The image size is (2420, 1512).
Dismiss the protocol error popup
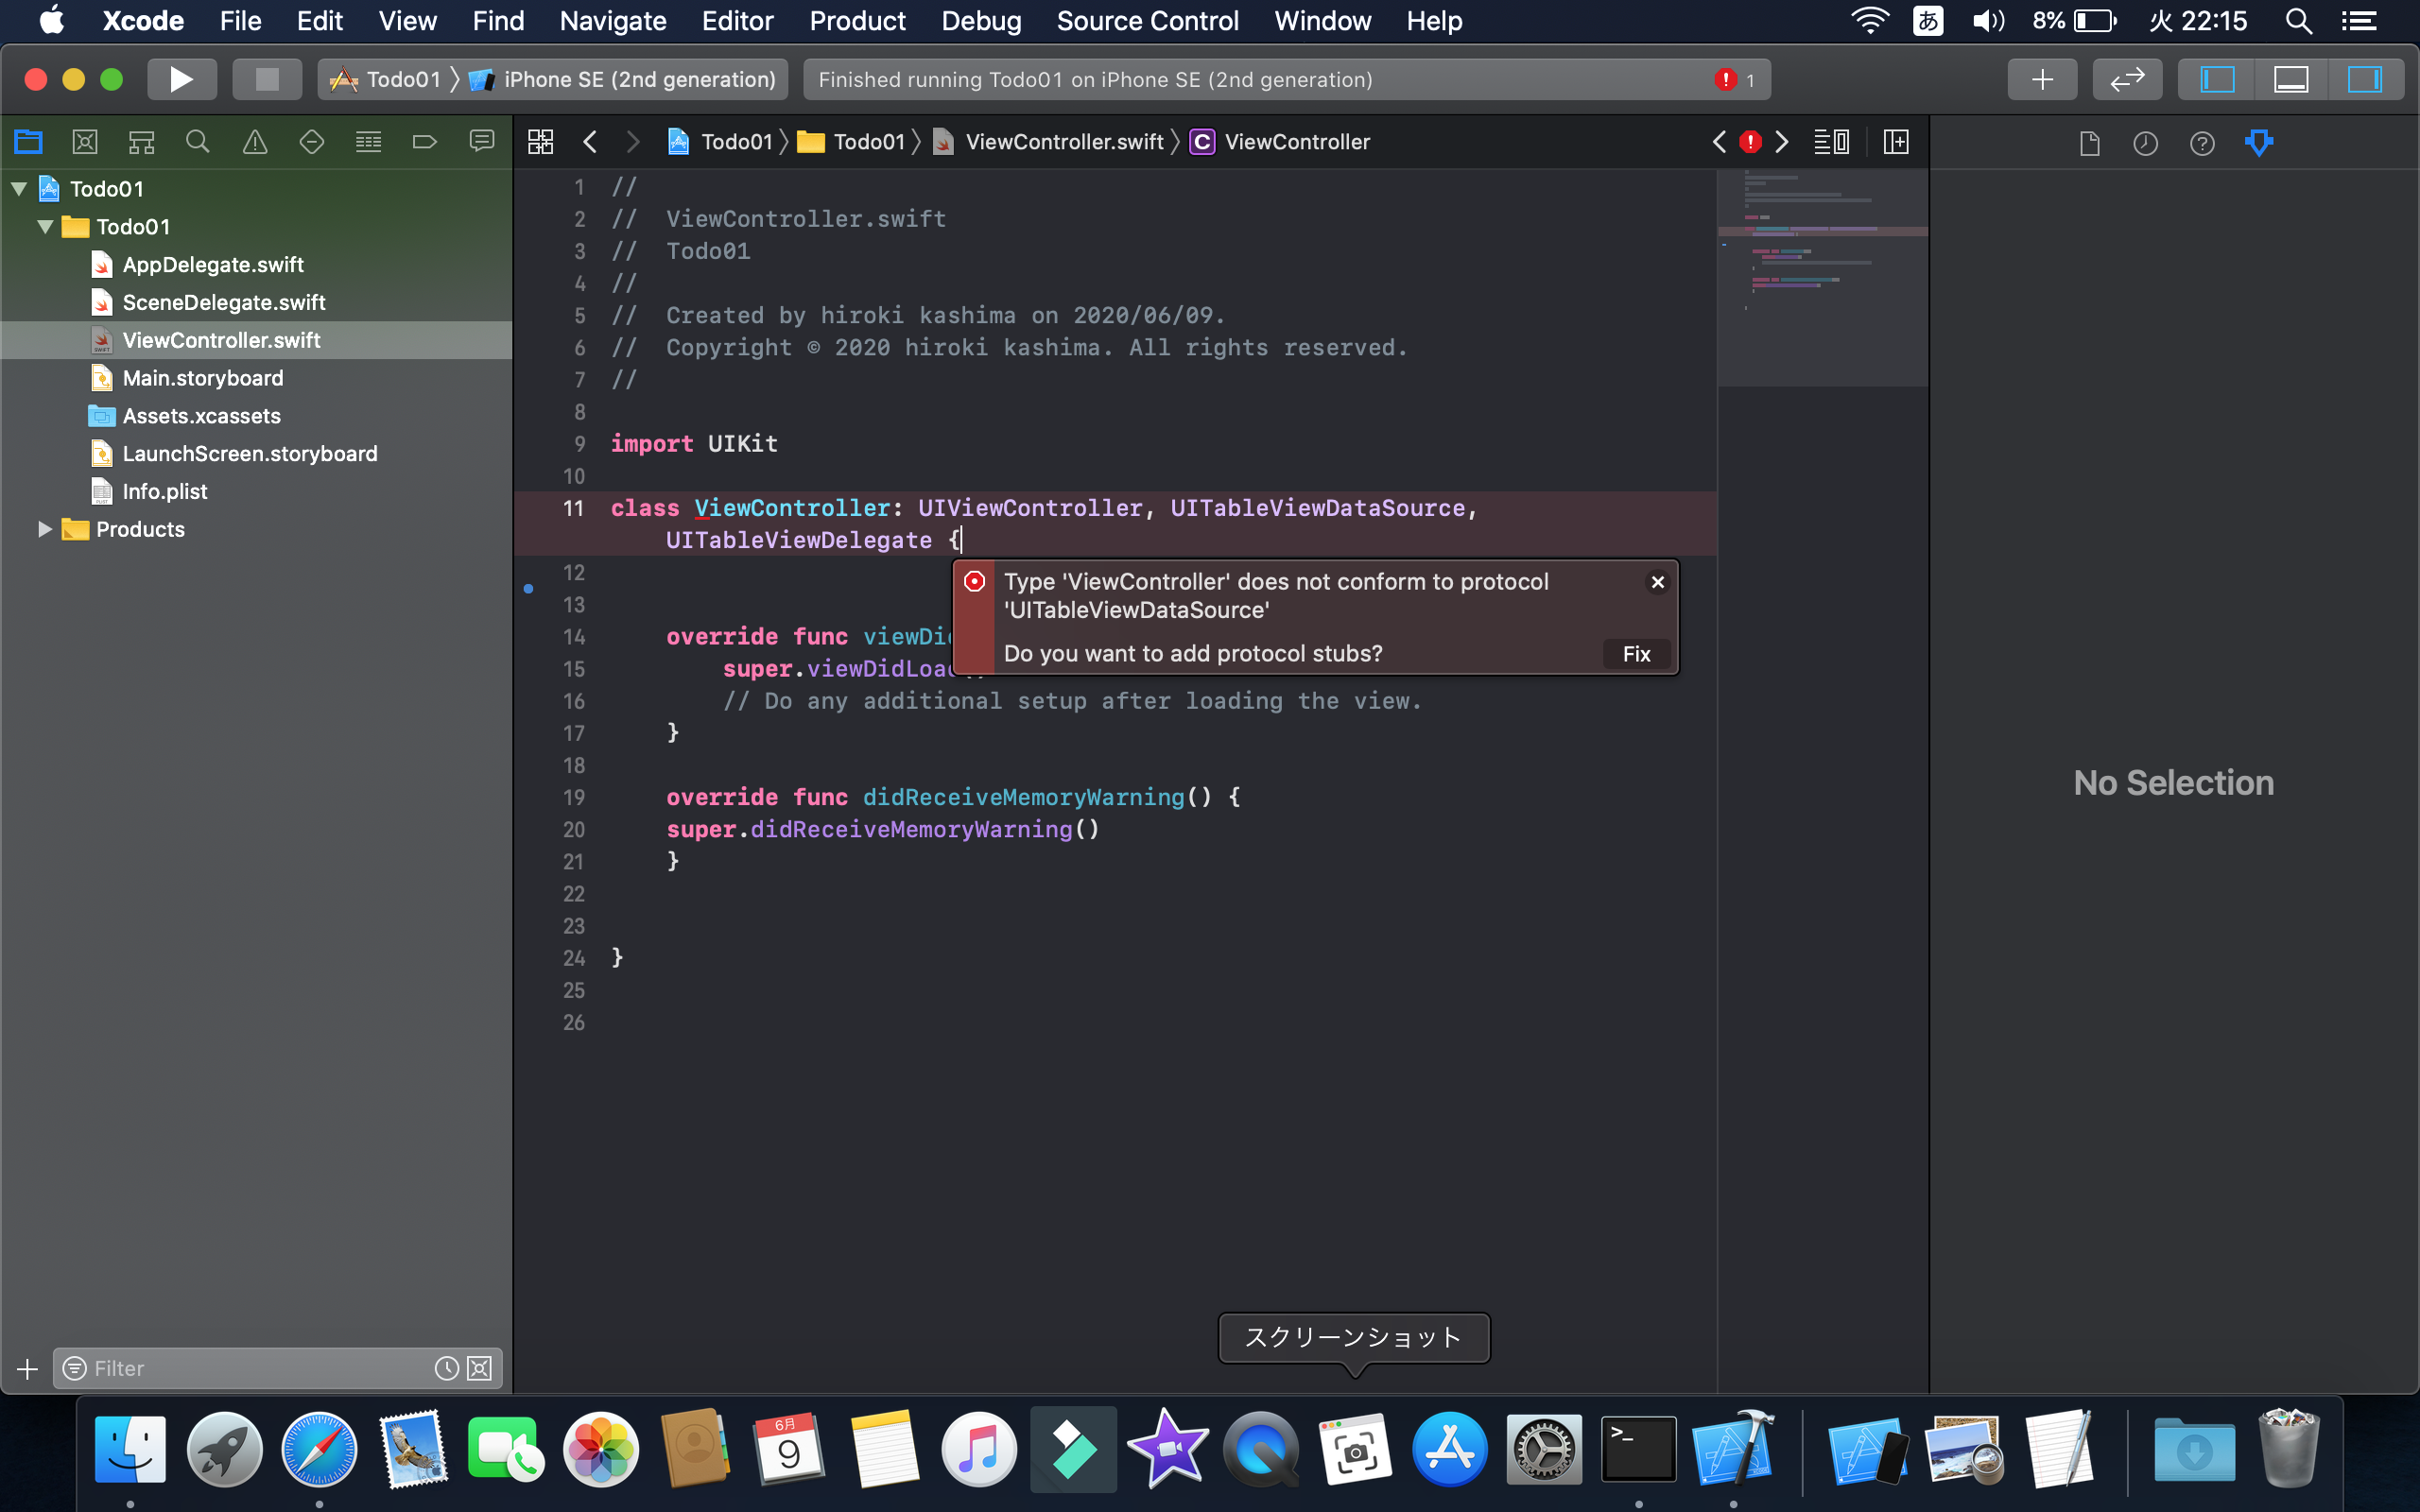click(x=1657, y=582)
